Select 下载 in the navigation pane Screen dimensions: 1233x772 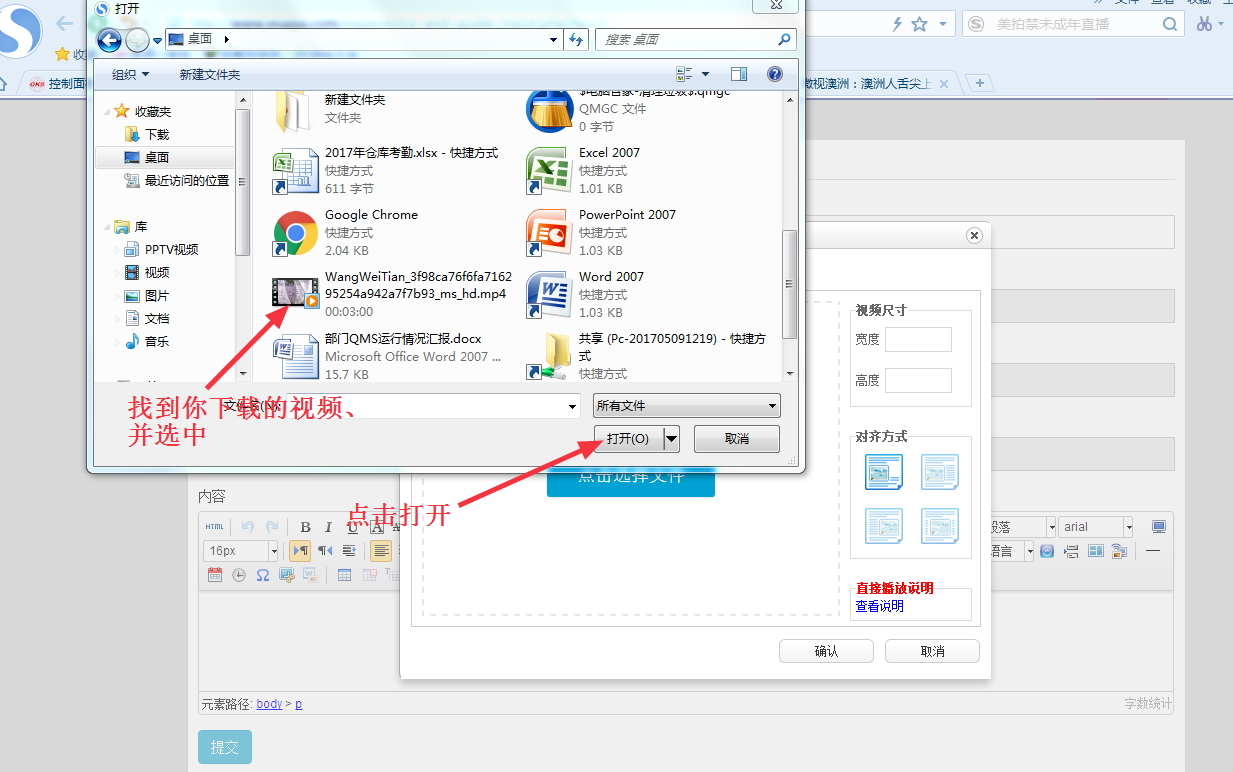[147, 134]
